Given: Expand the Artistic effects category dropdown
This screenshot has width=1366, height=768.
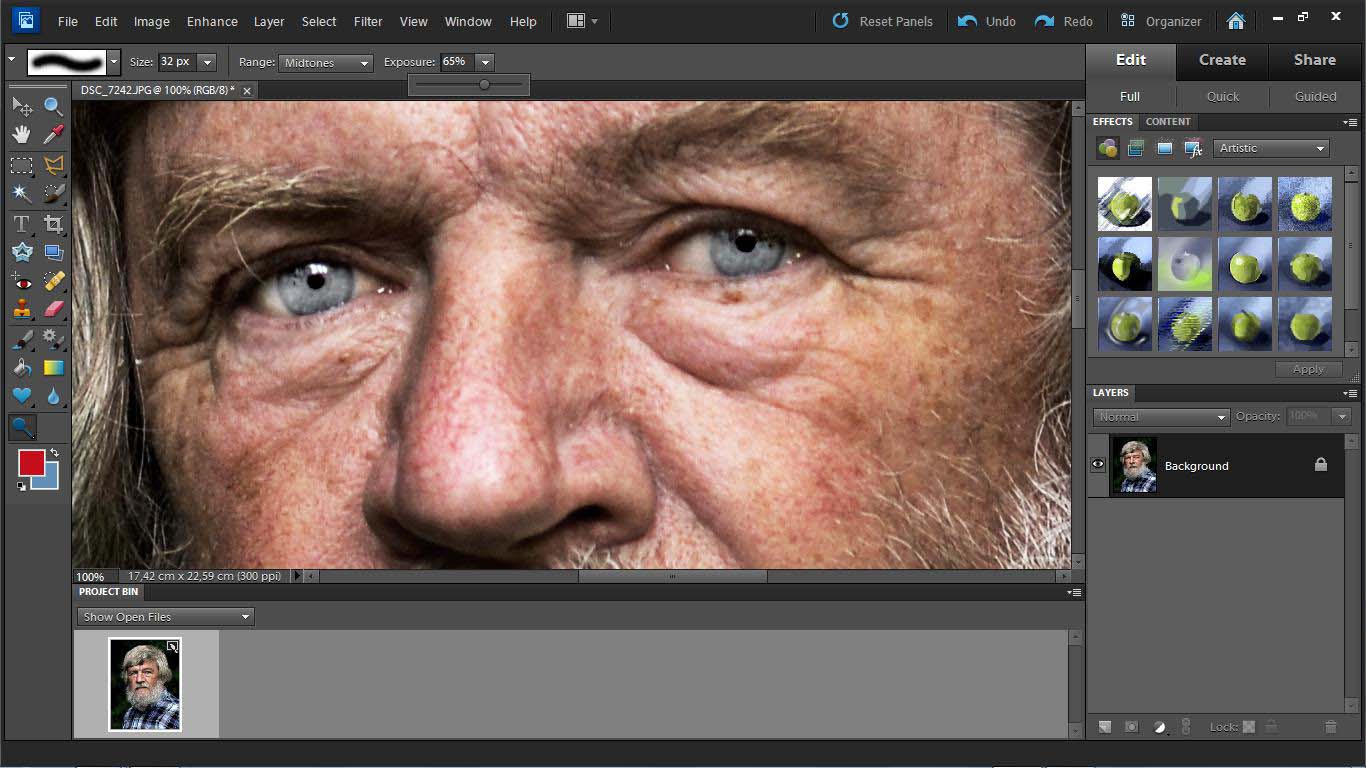Looking at the screenshot, I should [1271, 148].
